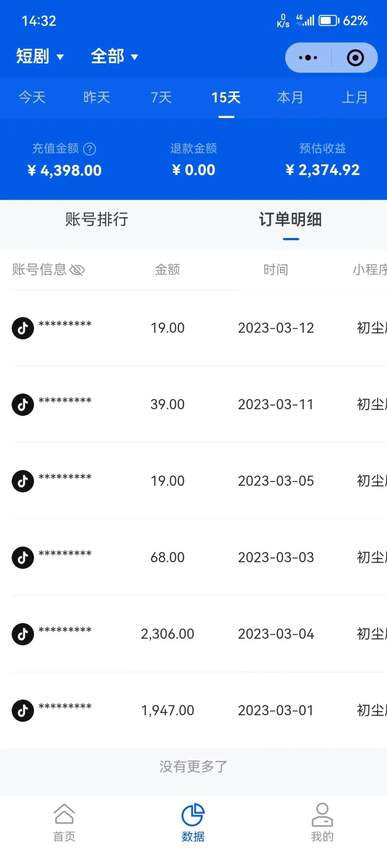The height and width of the screenshot is (850, 387).
Task: Select the 今天 date filter
Action: click(x=33, y=98)
